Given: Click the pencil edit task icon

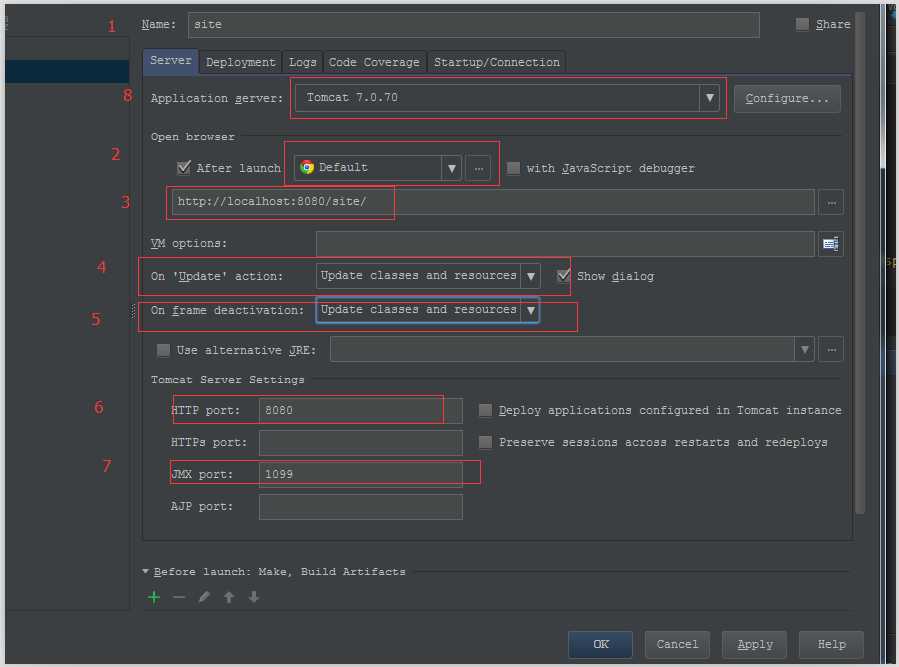Looking at the screenshot, I should point(204,597).
